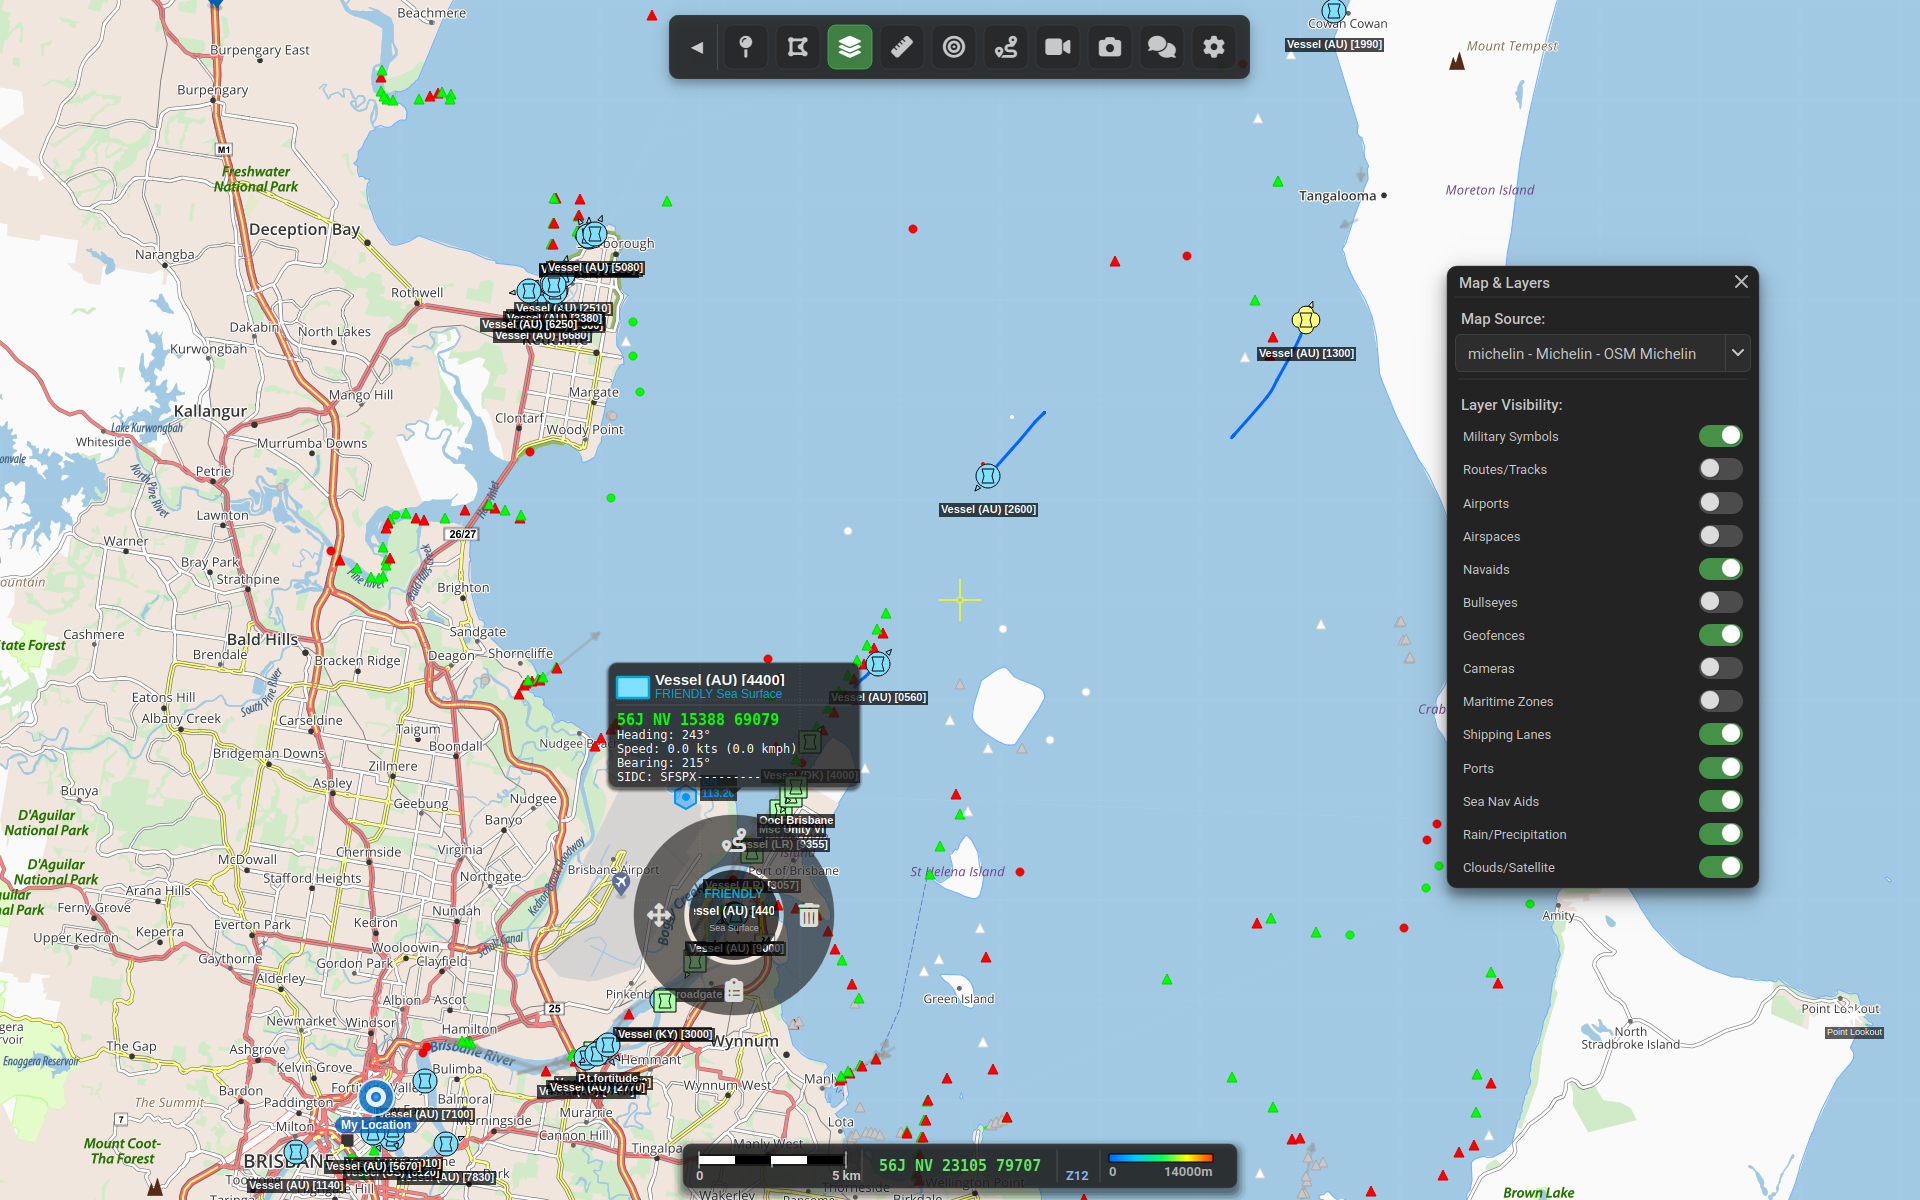Turn off Clouds/Satellite layer
Viewport: 1920px width, 1200px height.
pos(1720,867)
